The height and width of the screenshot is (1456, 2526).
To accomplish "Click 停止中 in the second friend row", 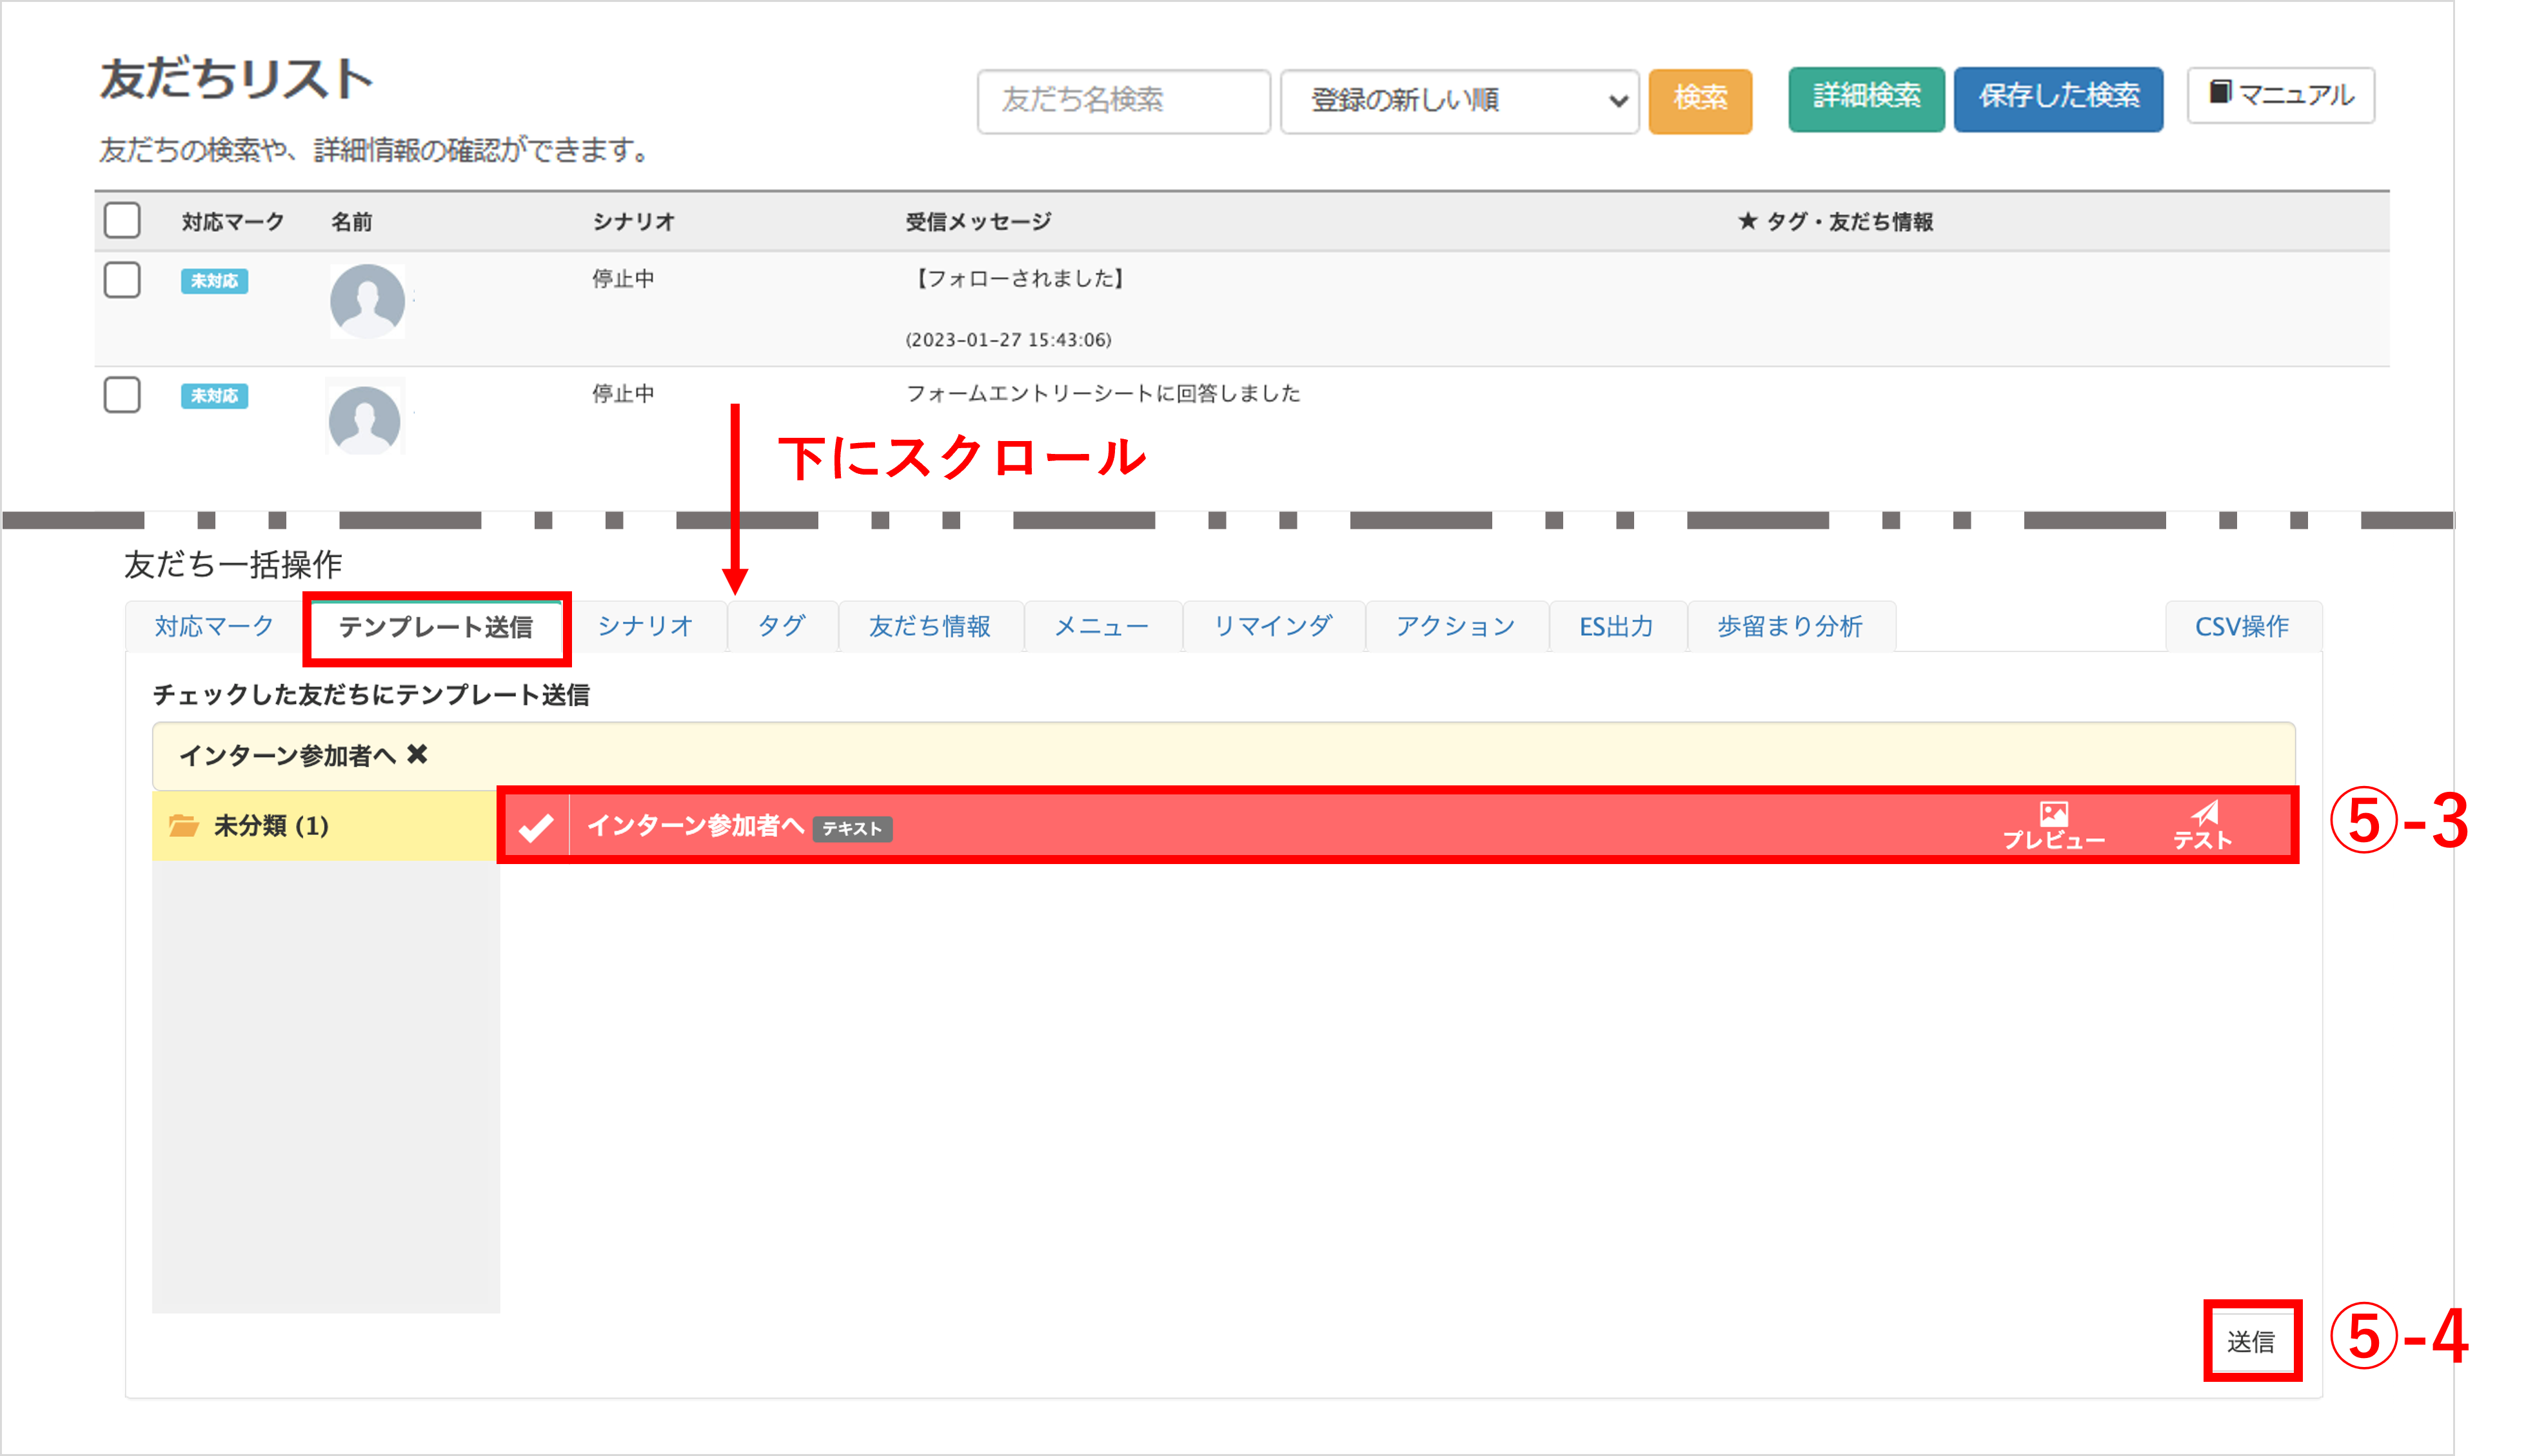I will click(x=623, y=393).
